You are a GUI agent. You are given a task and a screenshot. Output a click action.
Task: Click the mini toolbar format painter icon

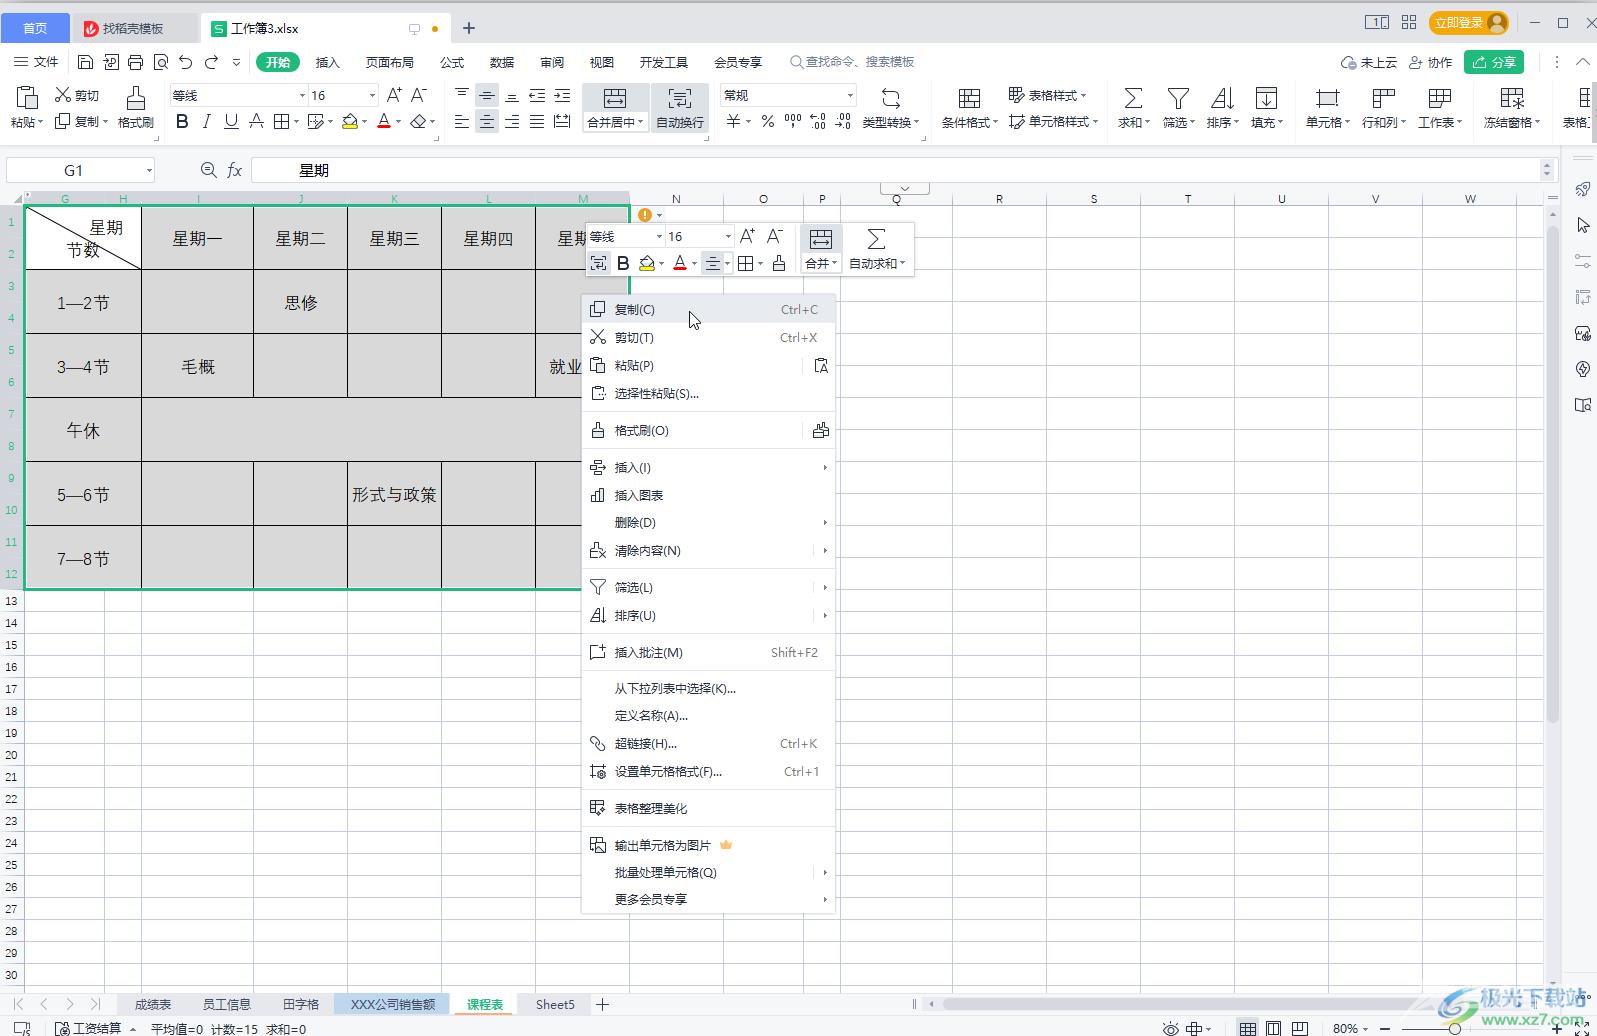[x=779, y=263]
